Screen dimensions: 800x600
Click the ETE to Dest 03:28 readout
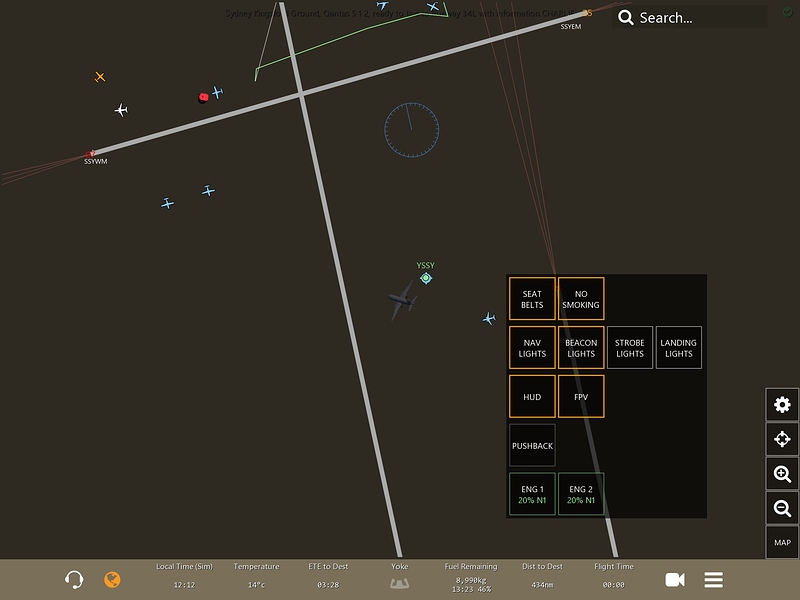(328, 576)
